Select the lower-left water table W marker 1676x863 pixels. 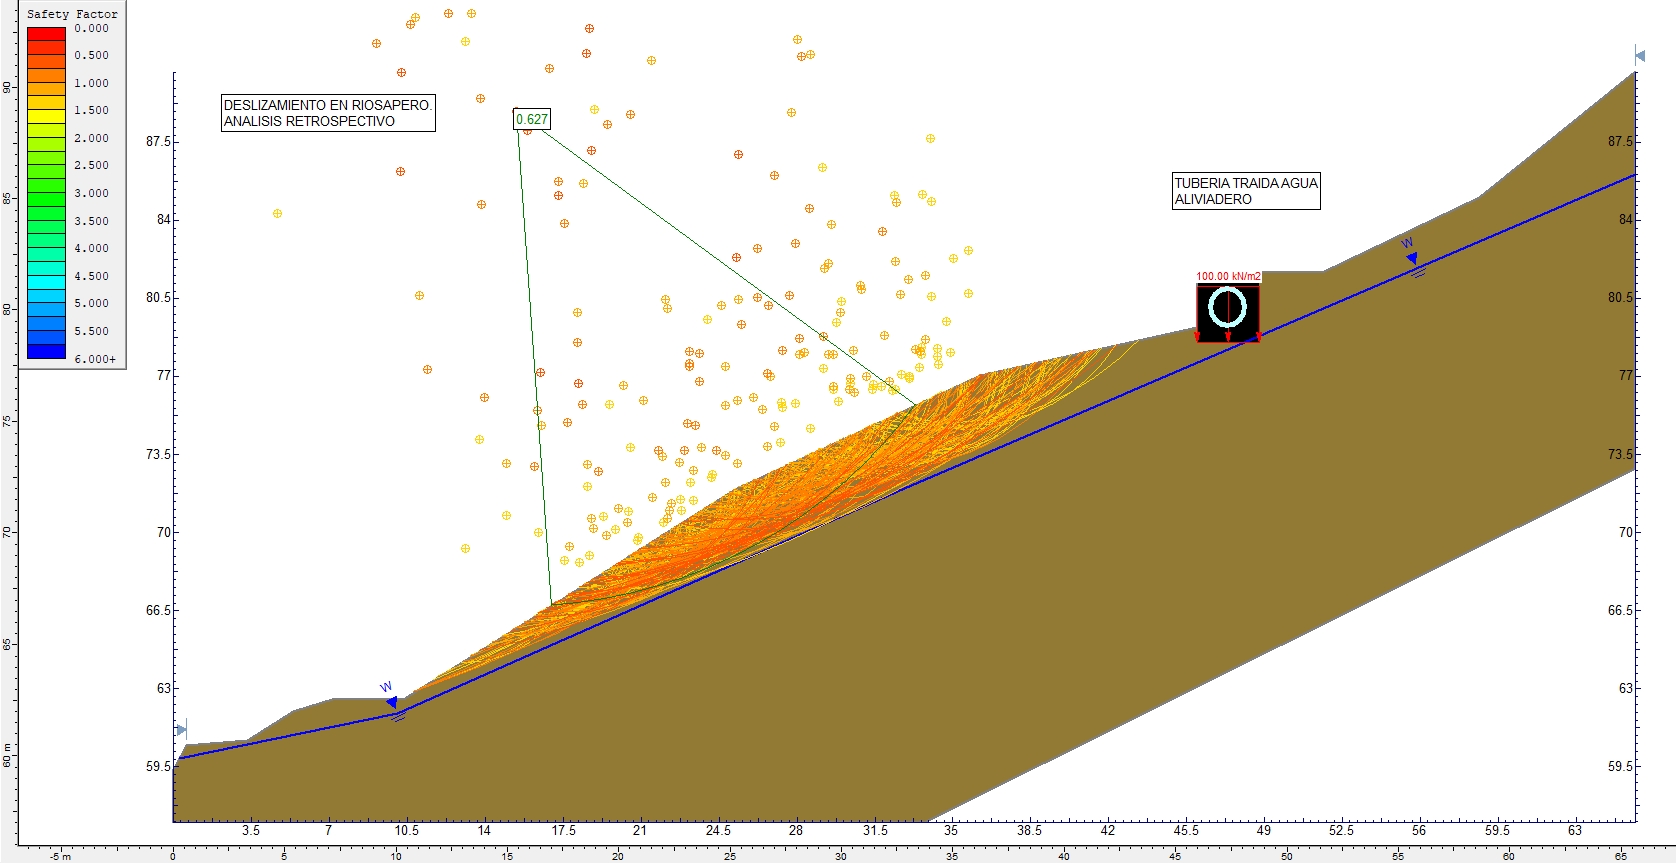[391, 701]
